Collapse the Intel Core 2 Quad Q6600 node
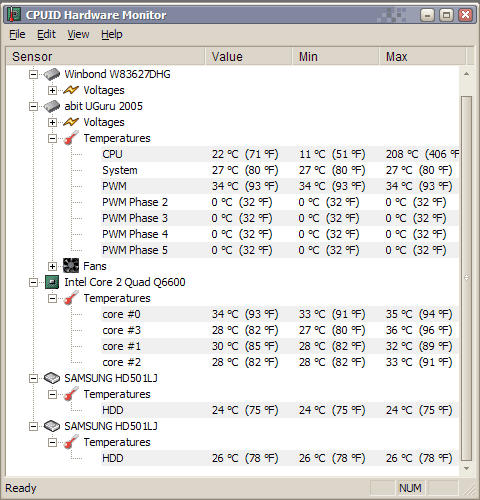Screen dimensions: 480x500 [33, 282]
